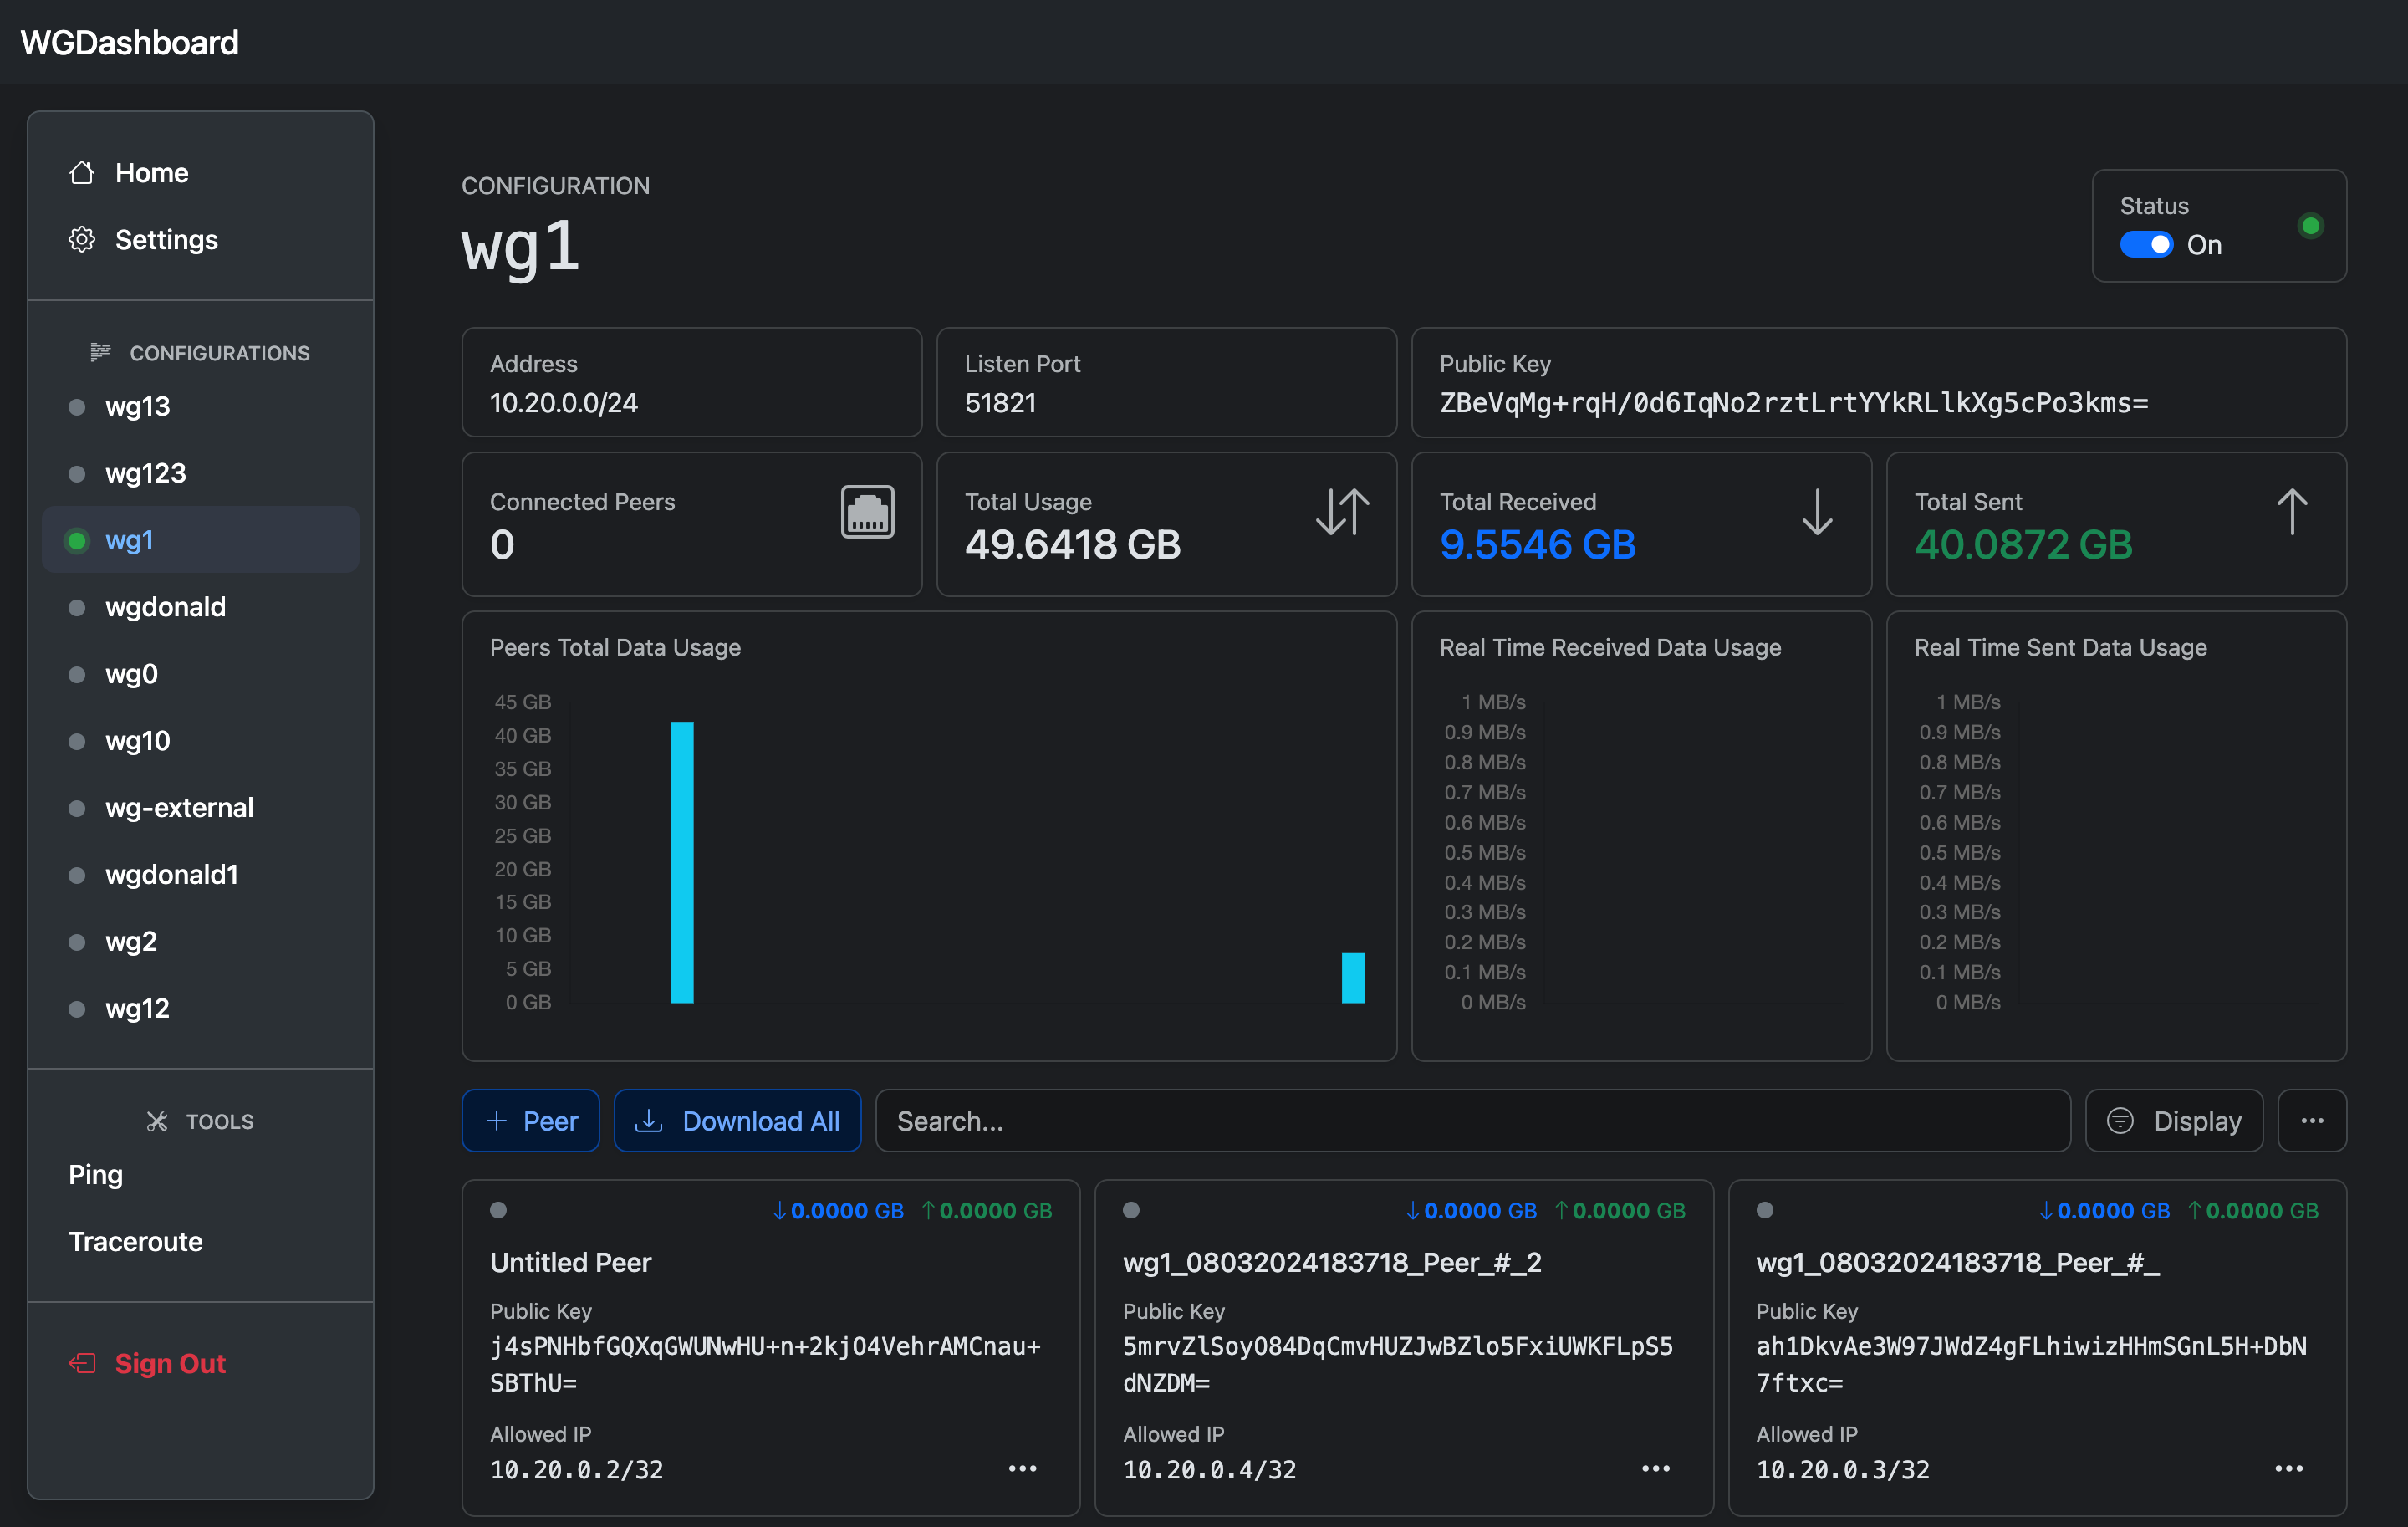
Task: Click the Home house icon
Action: pos(82,173)
